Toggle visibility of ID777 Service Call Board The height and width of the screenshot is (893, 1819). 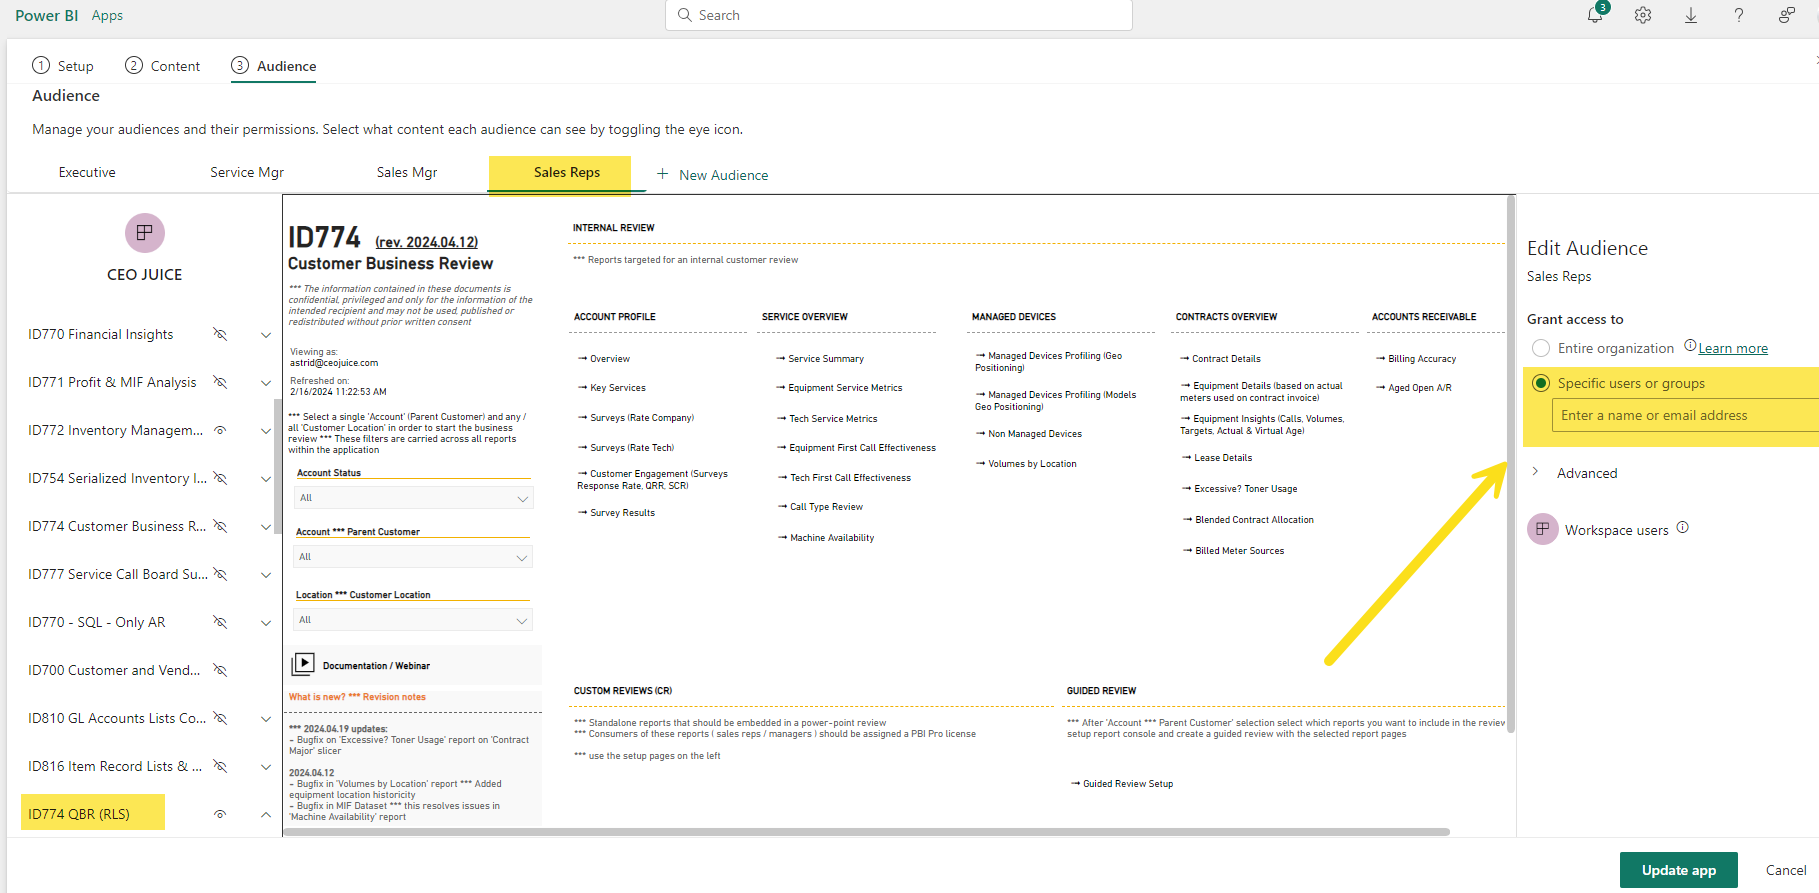click(x=220, y=574)
